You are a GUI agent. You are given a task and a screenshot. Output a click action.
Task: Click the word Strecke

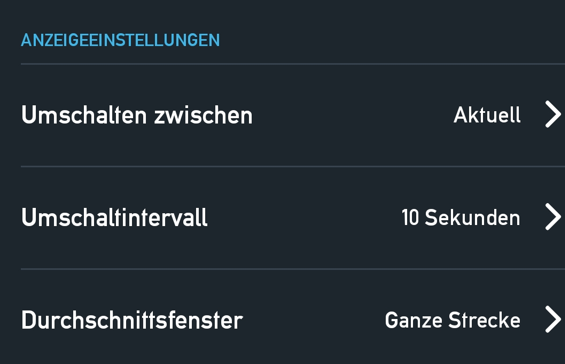(x=485, y=320)
